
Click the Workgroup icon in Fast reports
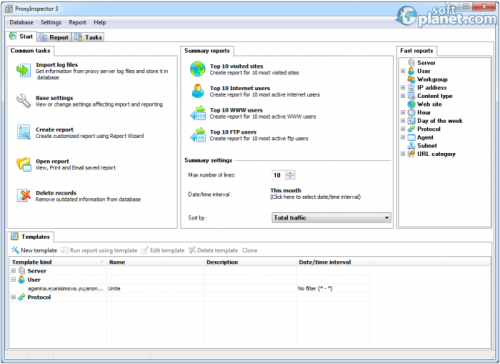coord(411,79)
